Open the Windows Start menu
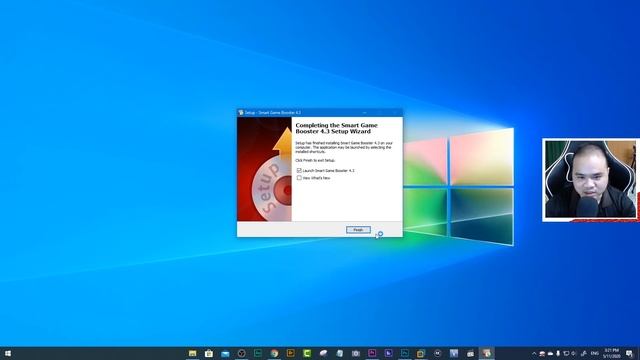The image size is (640, 360). click(x=7, y=353)
